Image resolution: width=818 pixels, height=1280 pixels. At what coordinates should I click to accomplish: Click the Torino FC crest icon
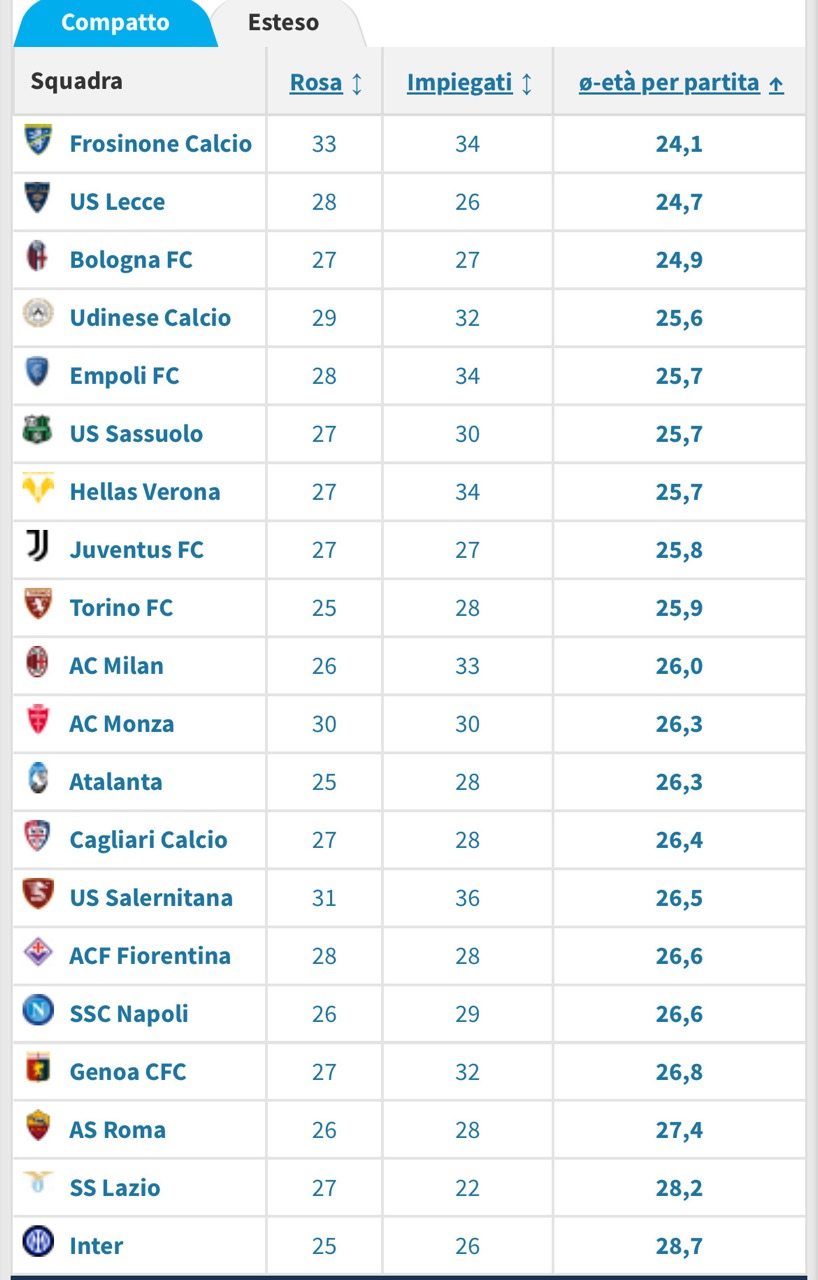(38, 605)
